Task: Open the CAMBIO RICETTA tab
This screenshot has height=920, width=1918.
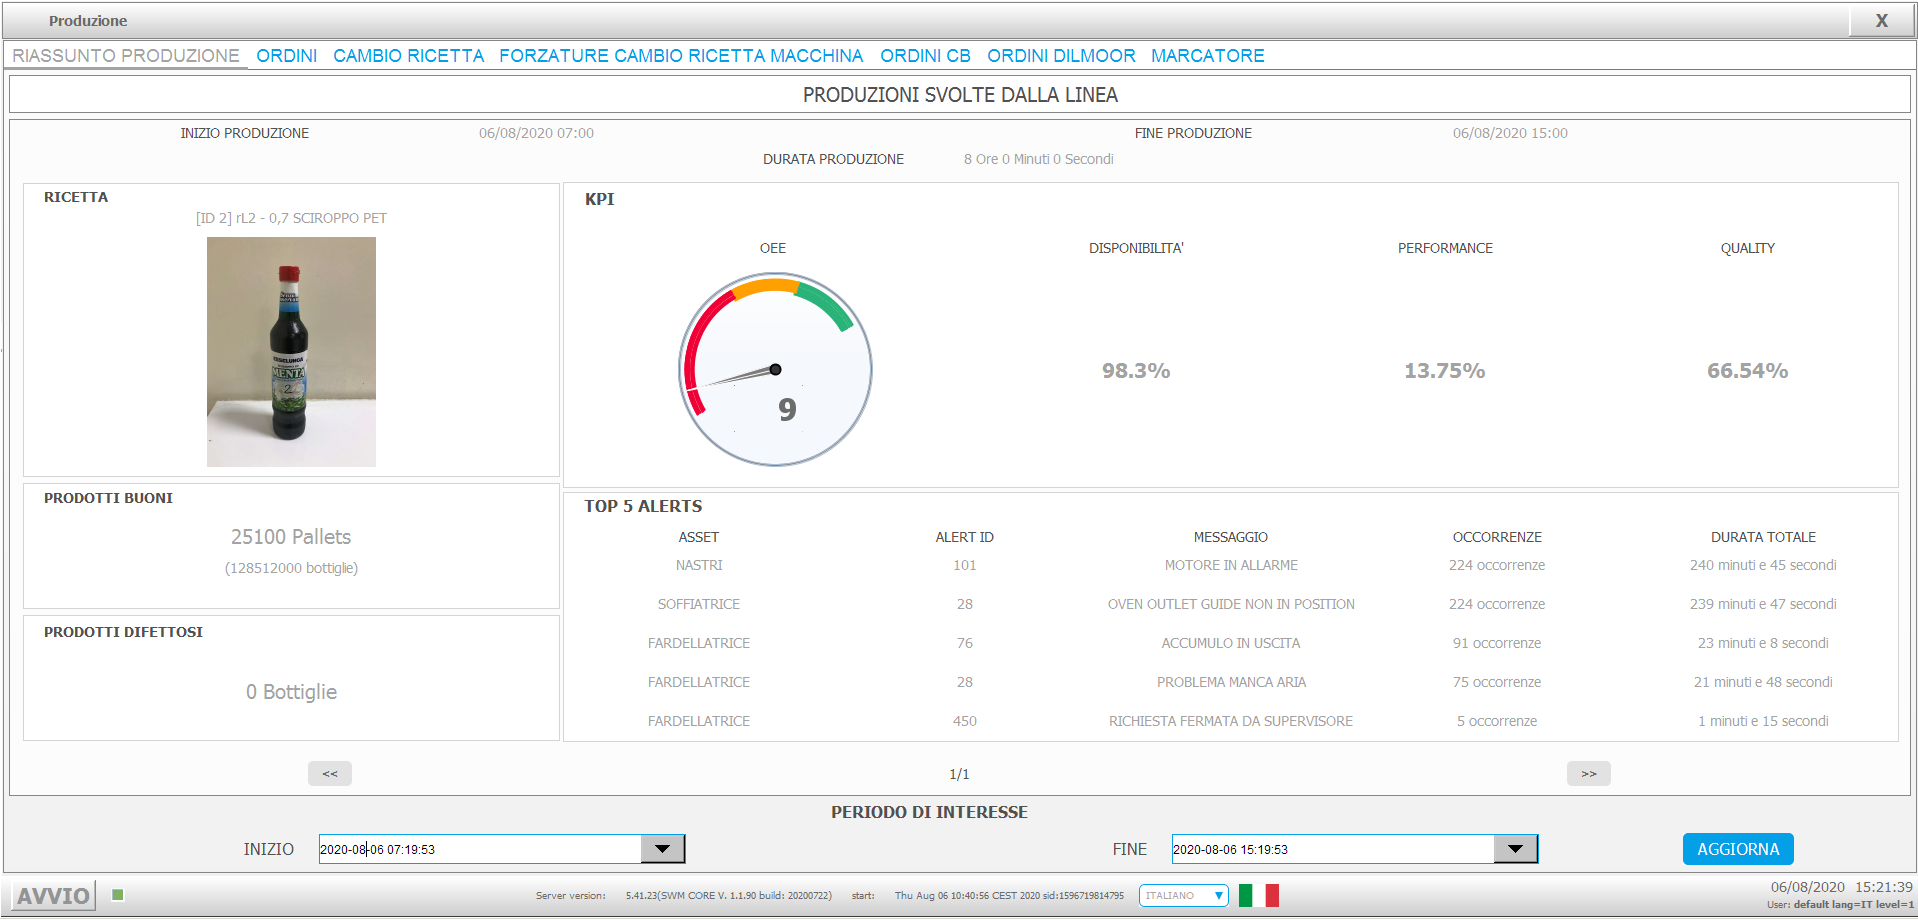Action: click(x=409, y=56)
